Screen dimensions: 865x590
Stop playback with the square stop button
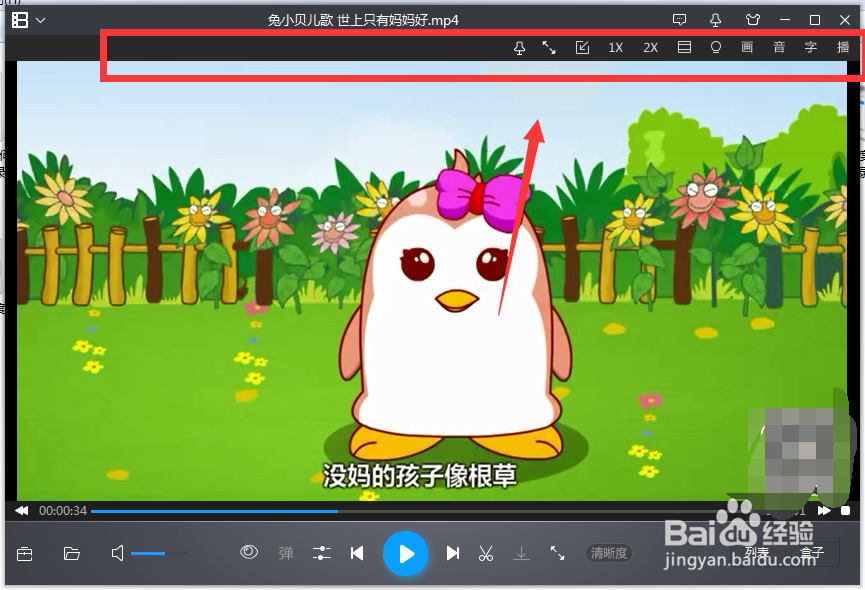(x=845, y=511)
